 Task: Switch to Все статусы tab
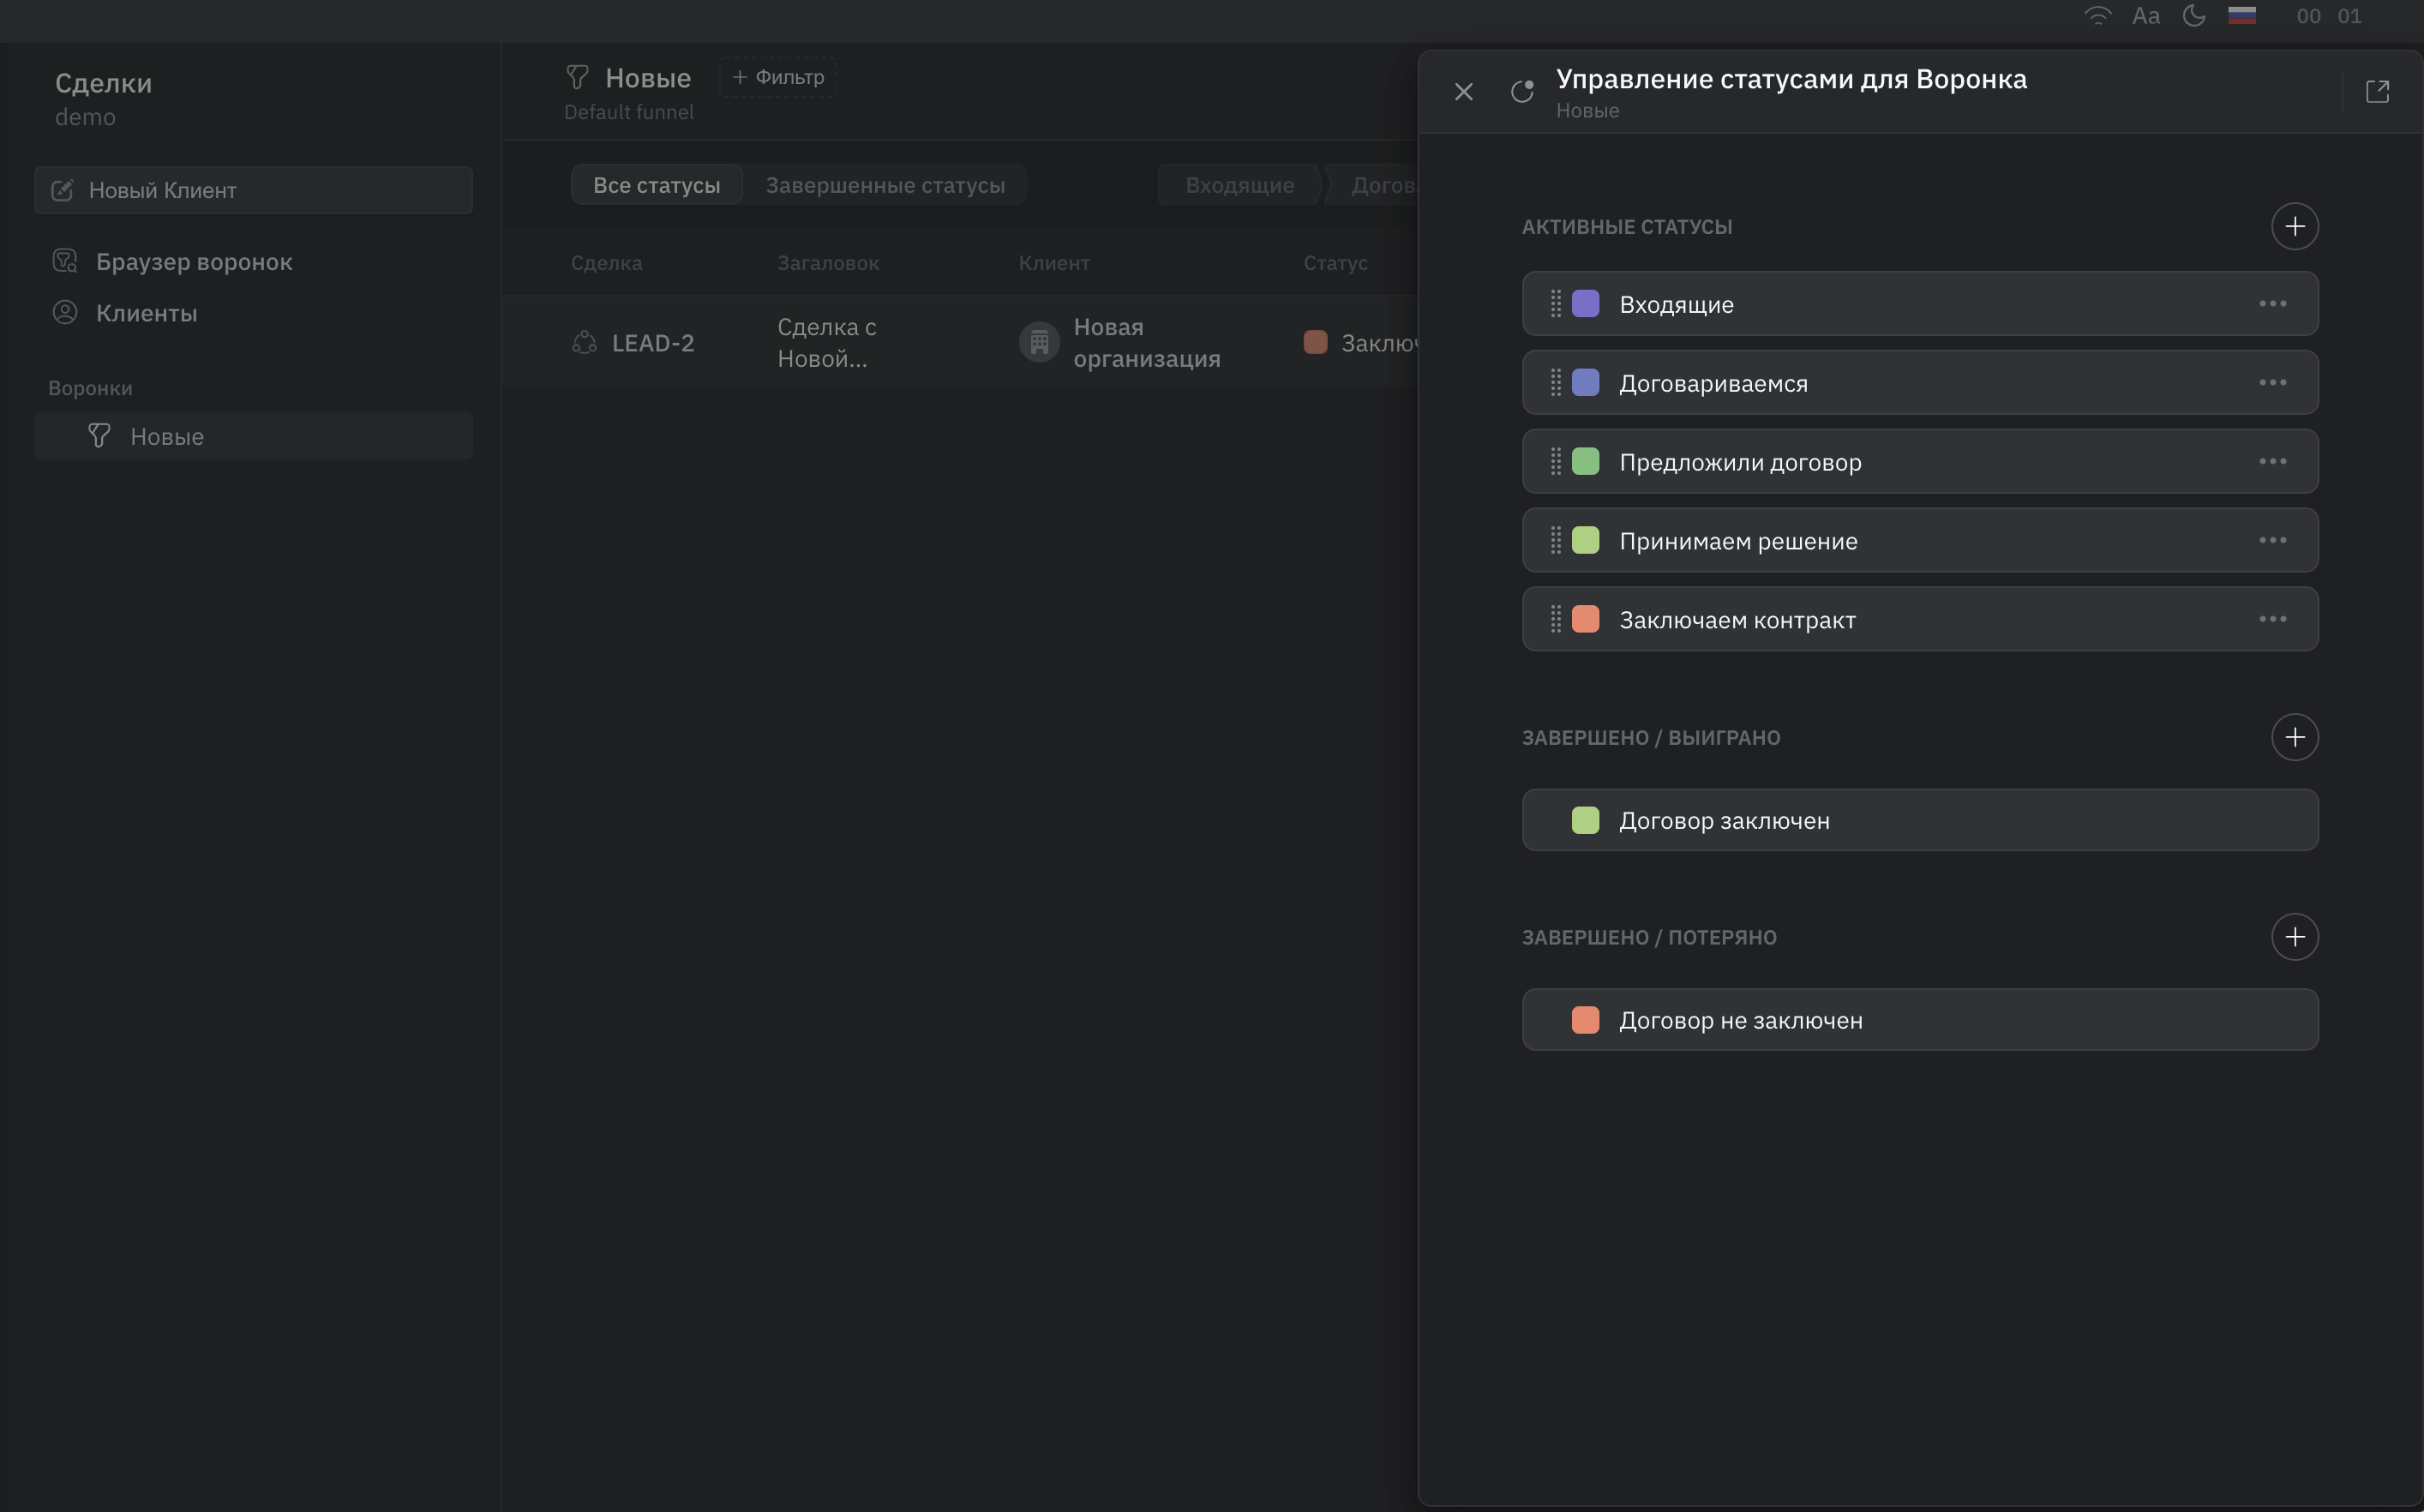(656, 185)
